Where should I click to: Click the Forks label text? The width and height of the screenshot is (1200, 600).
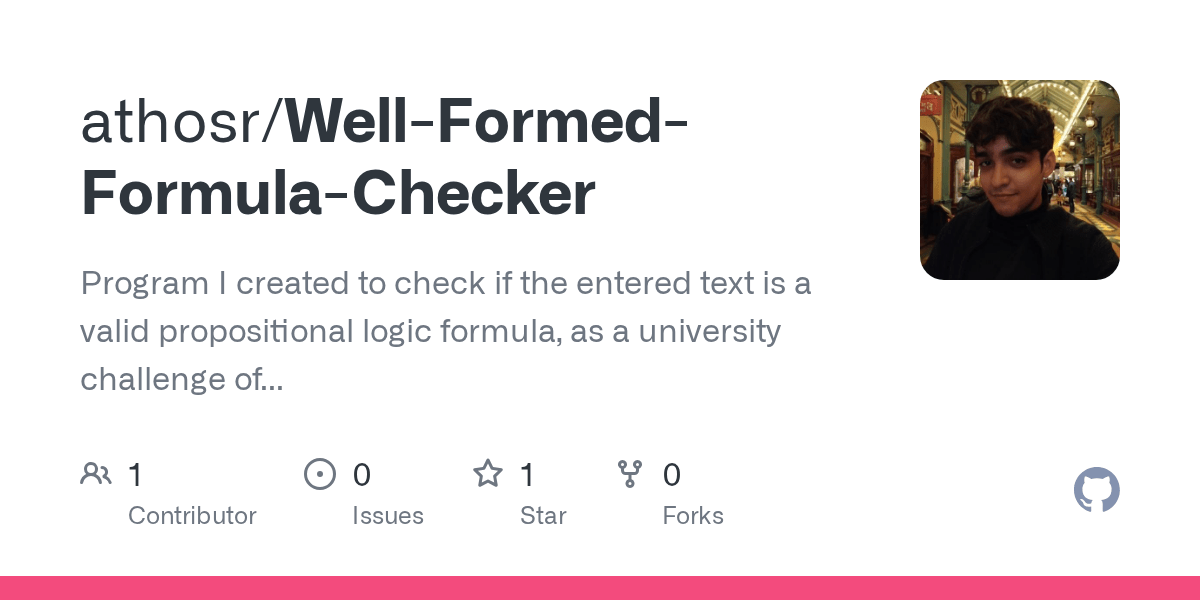(693, 516)
